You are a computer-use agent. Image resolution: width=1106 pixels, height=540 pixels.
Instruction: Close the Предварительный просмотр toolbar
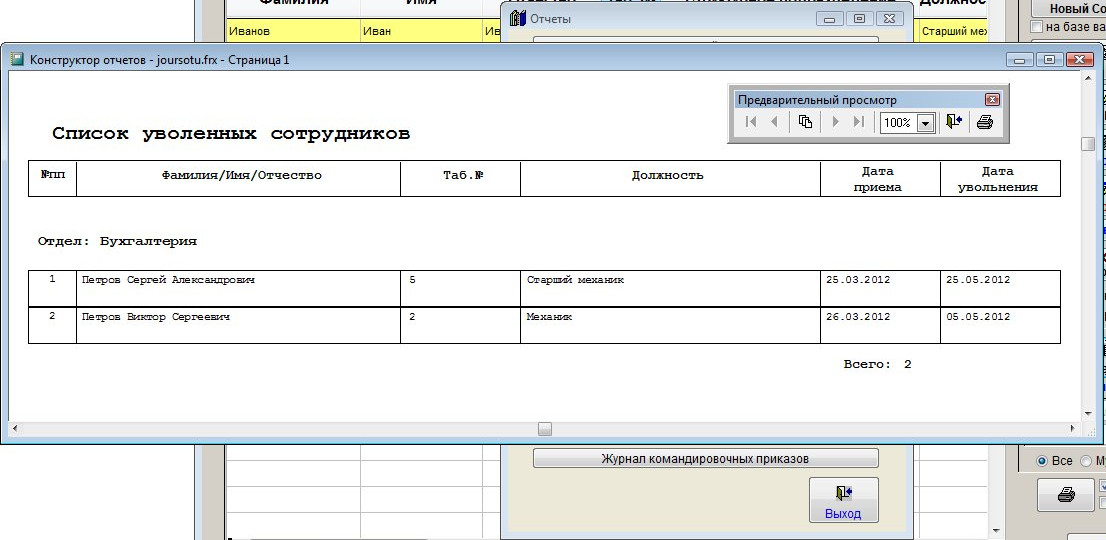click(992, 100)
